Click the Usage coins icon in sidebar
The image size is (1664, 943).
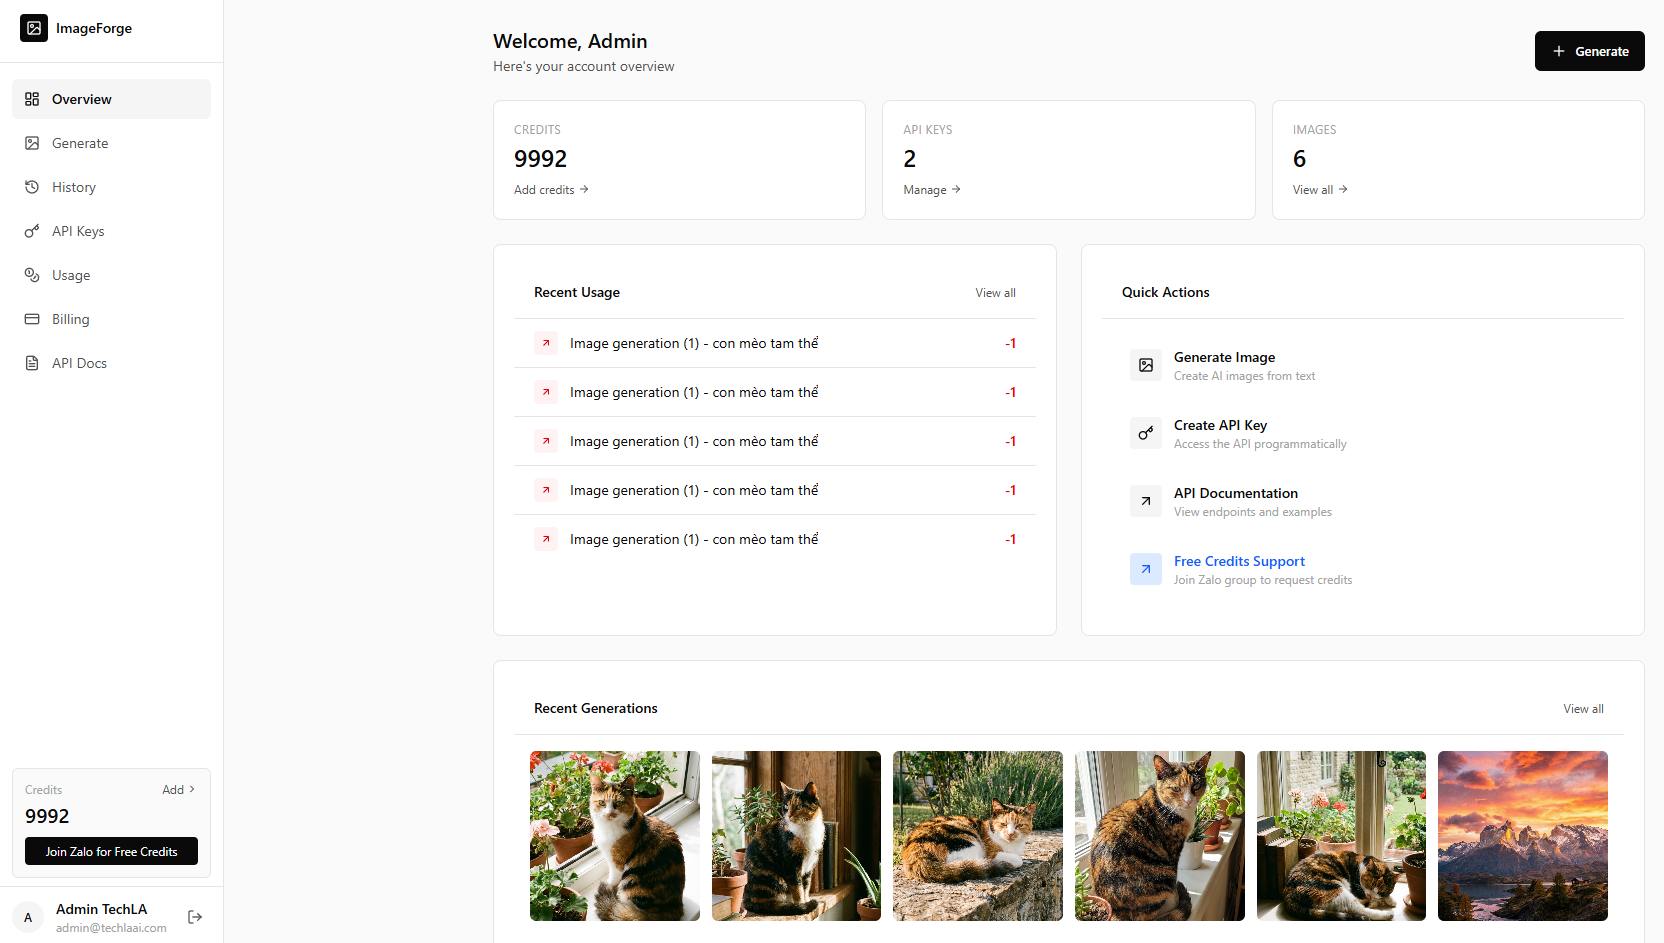(x=32, y=275)
